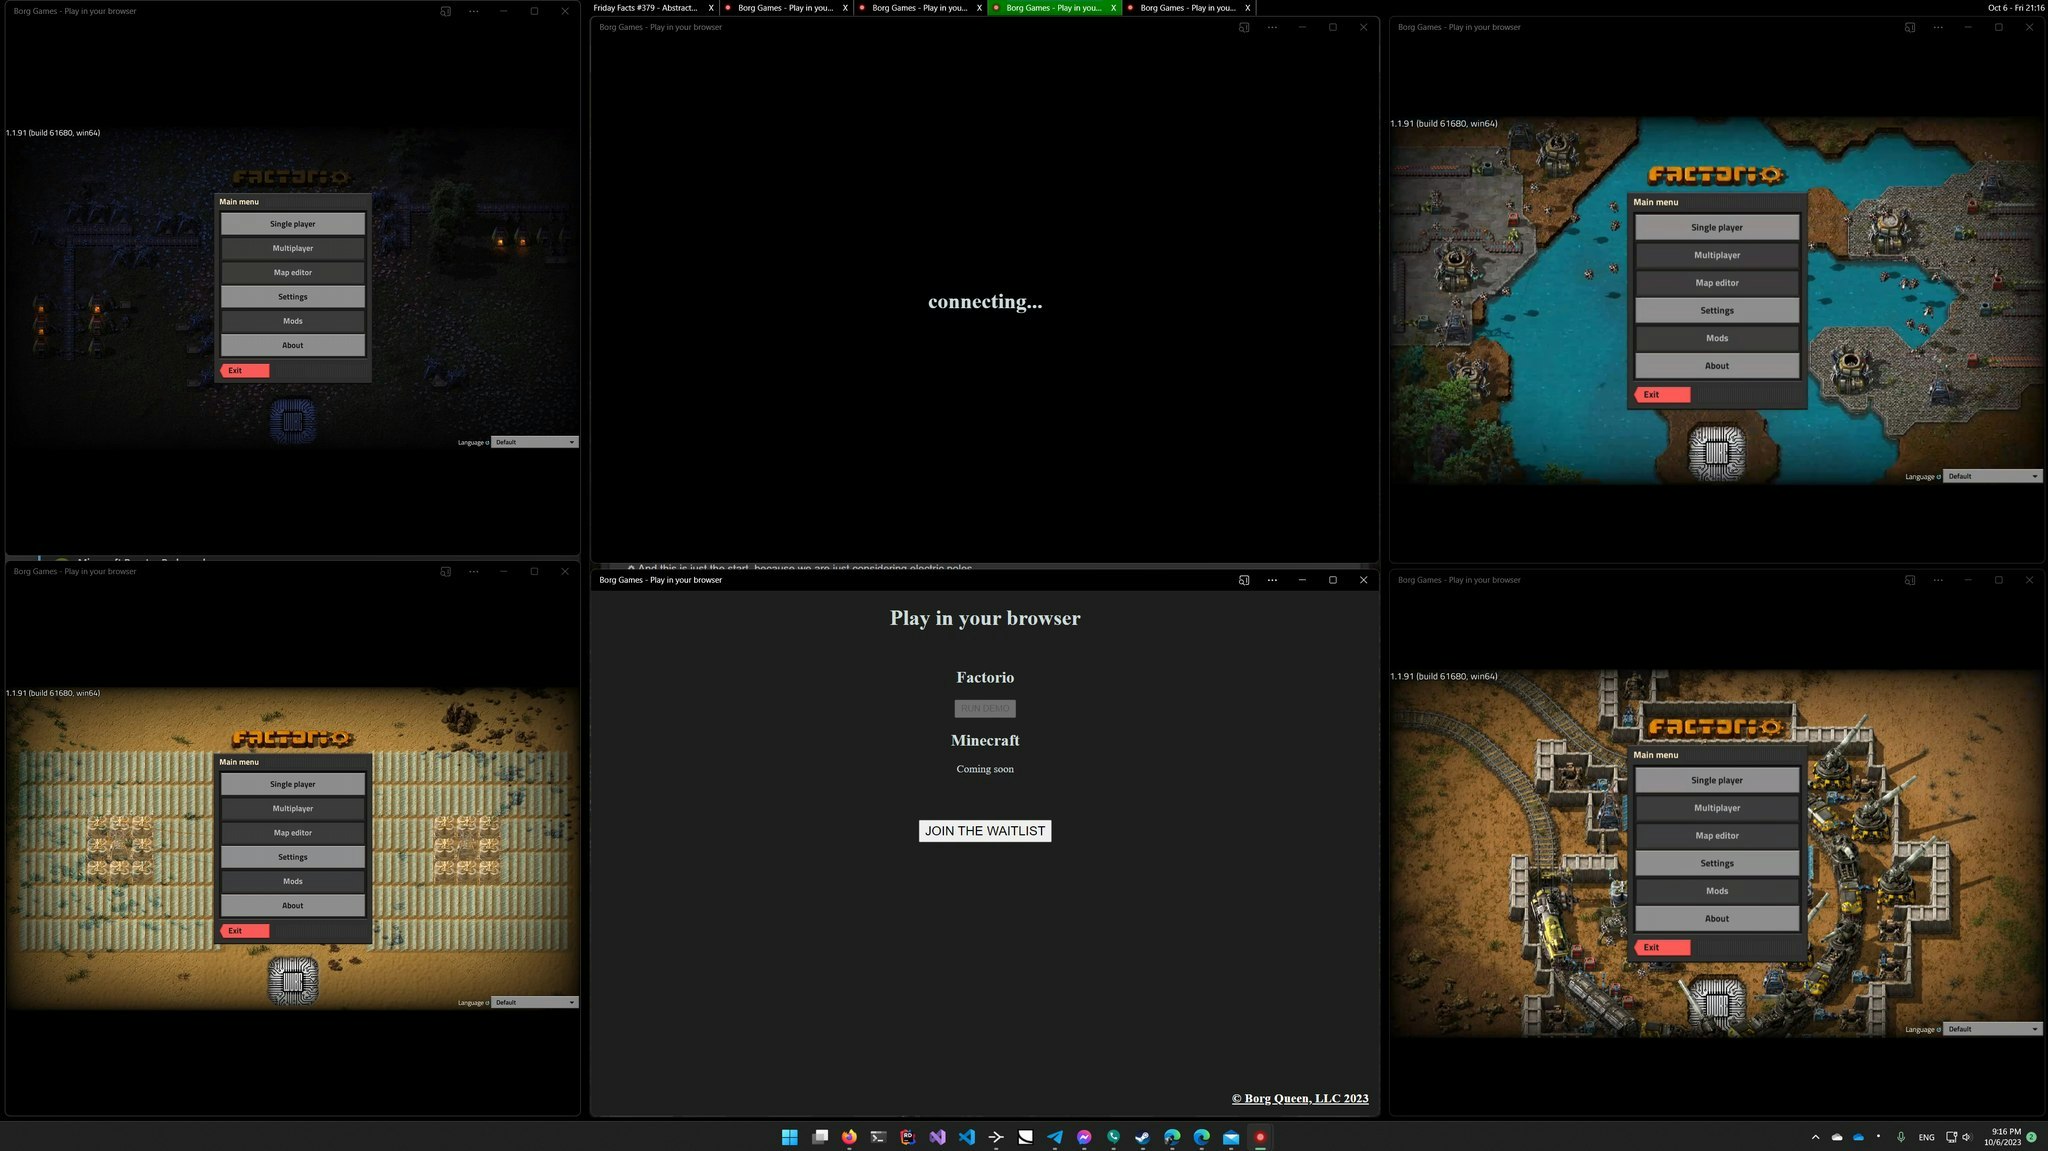Click 'Coming soon' text under Minecraft
This screenshot has height=1151, width=2048.
985,769
